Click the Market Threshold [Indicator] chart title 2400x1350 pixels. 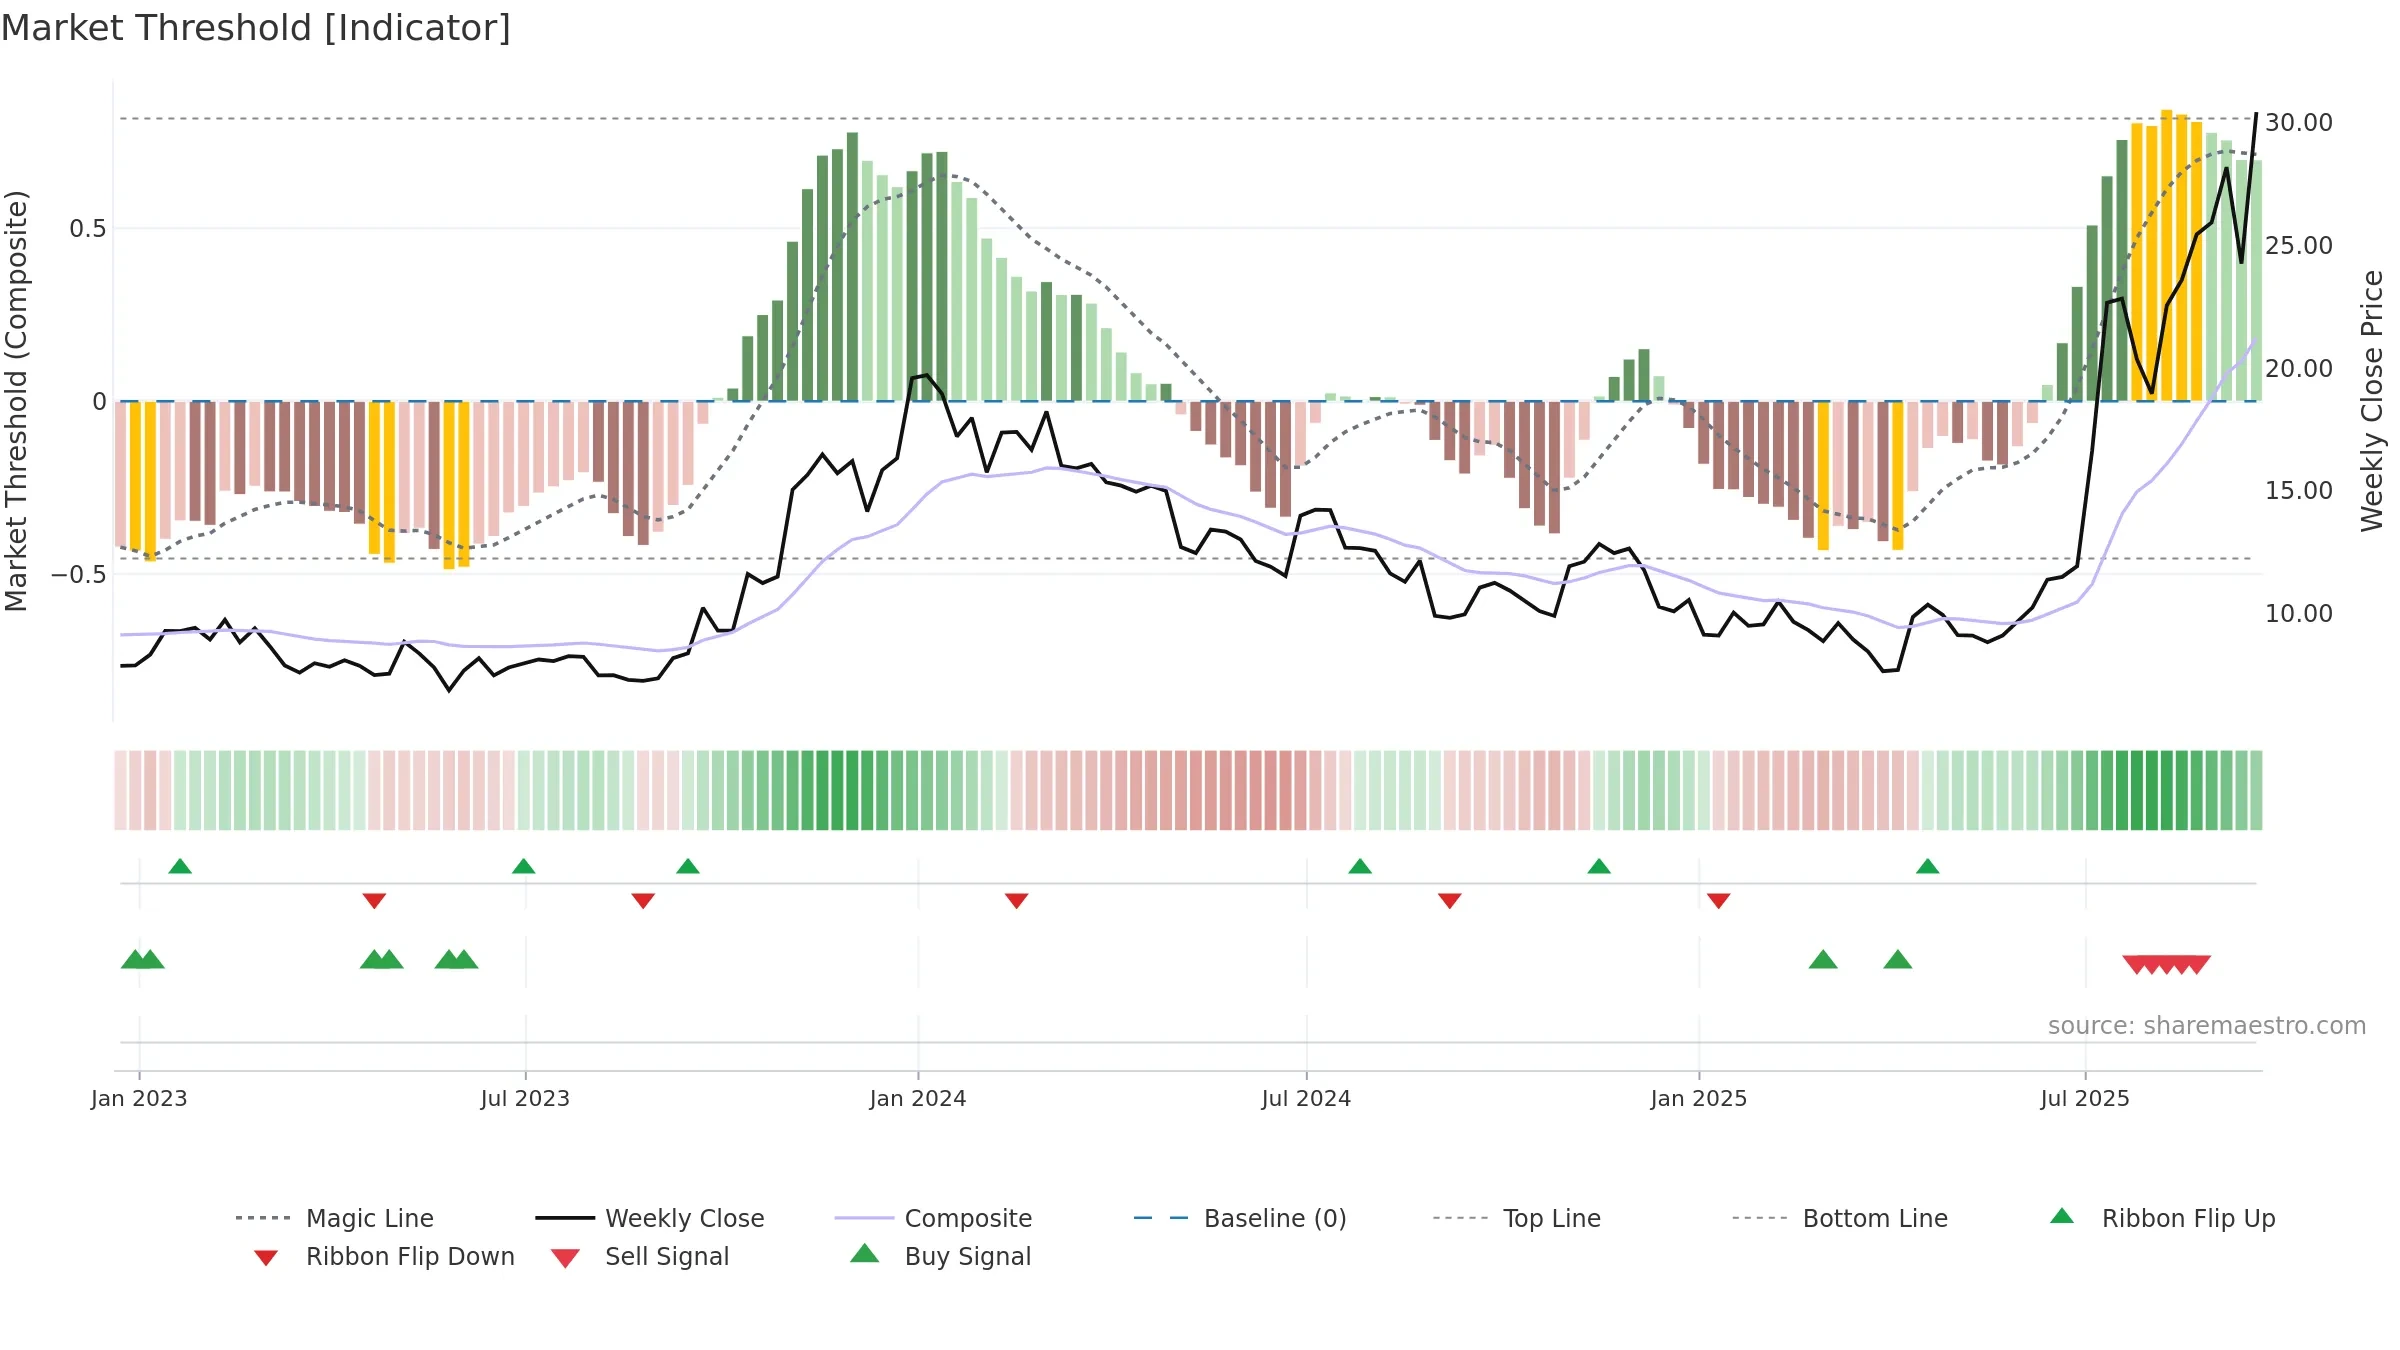256,28
